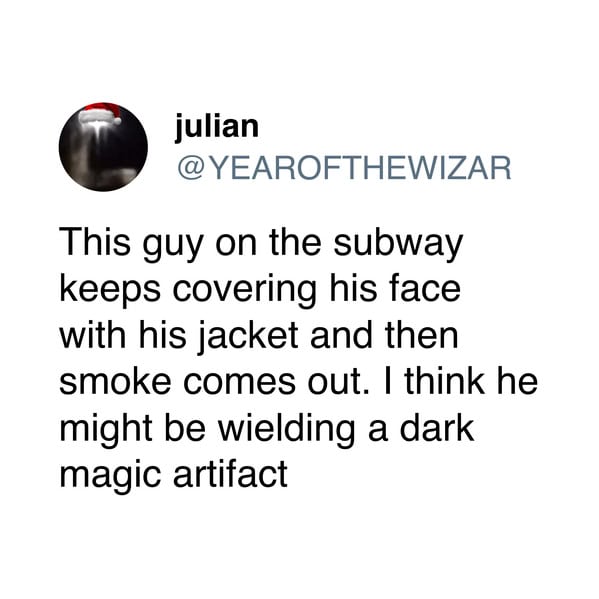Select the last line 'magic artifact'

point(173,476)
